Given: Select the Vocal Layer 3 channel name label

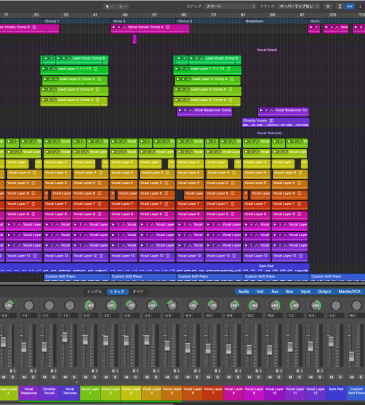Looking at the screenshot, I should pos(131,393).
